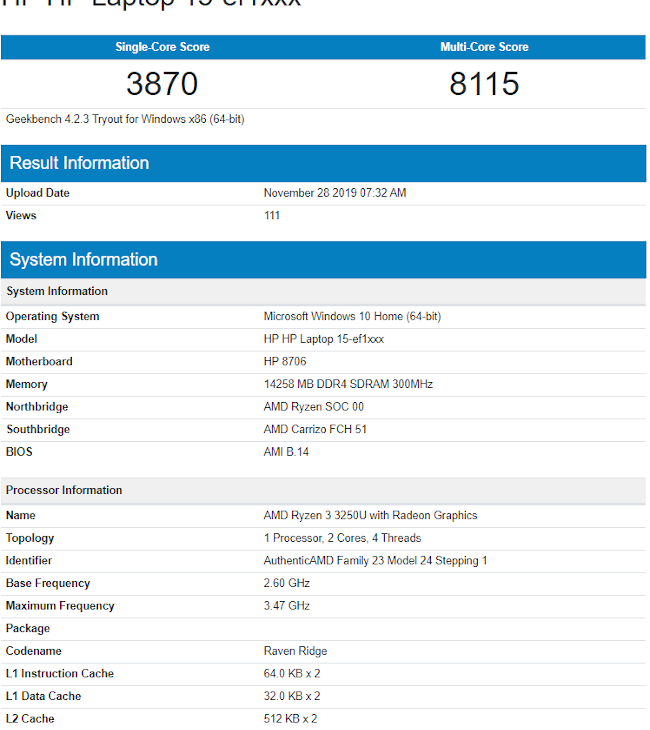Image resolution: width=650 pixels, height=730 pixels.
Task: Select the HP HP Laptop 15-ef1xxx model value
Action: (324, 339)
